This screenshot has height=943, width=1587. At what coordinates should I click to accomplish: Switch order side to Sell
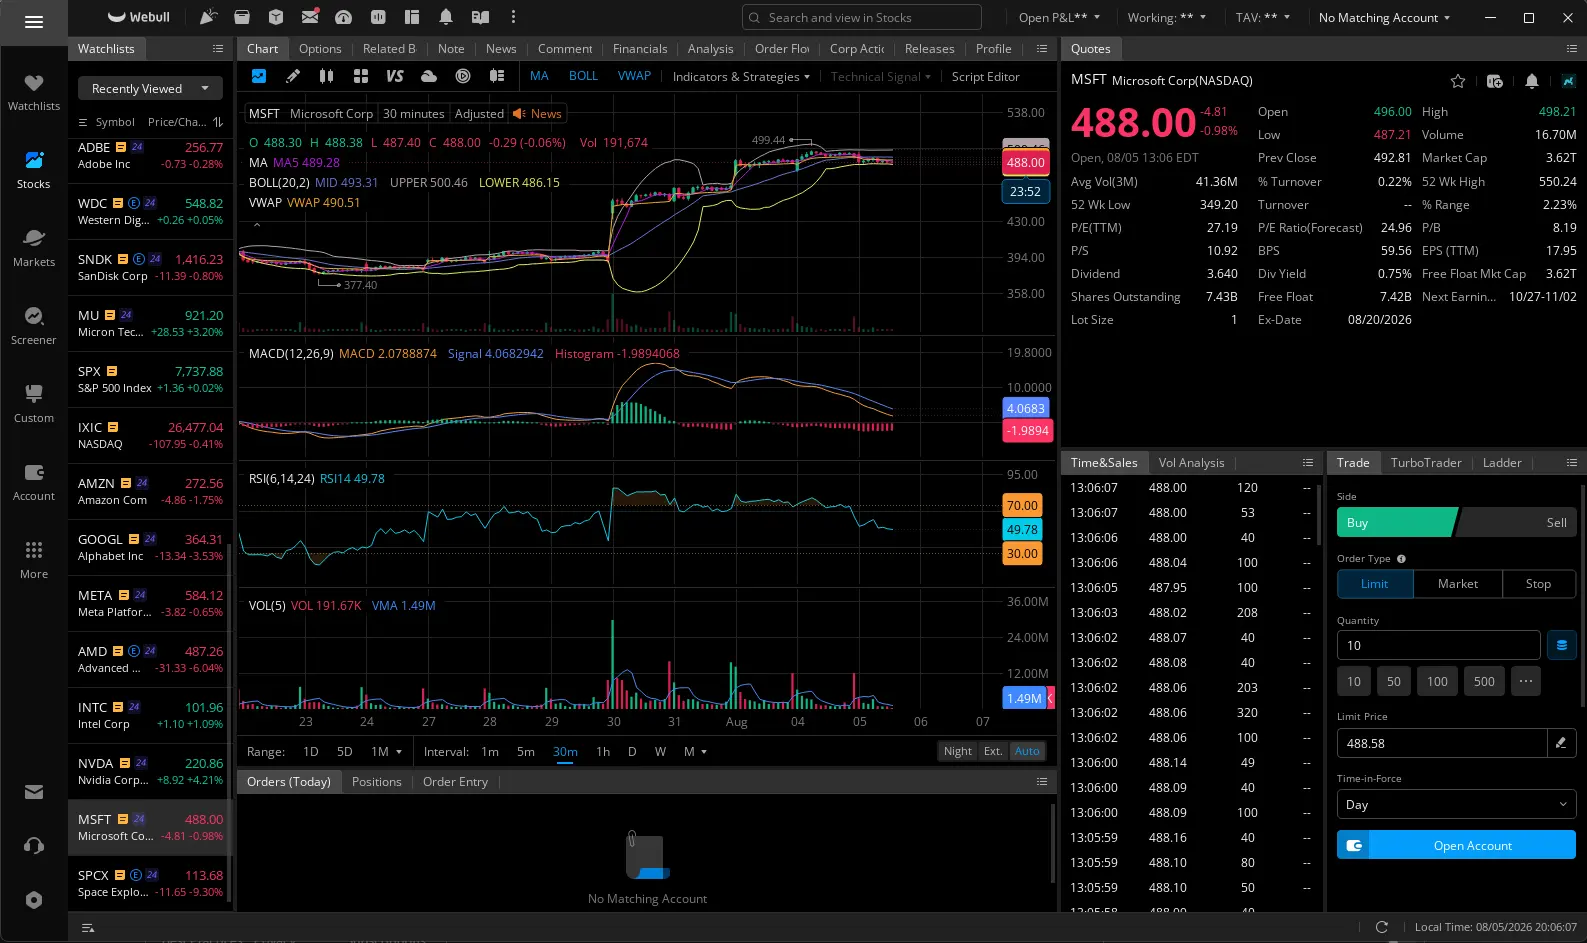point(1517,523)
